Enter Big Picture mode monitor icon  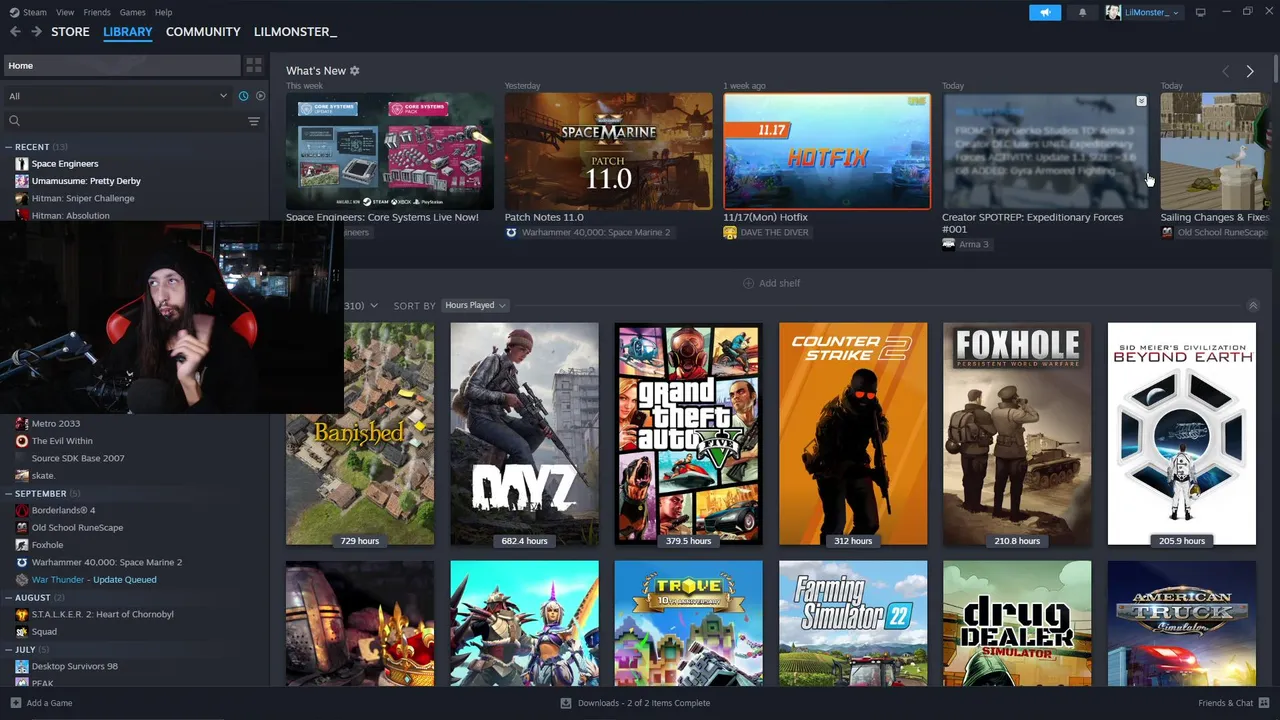click(1201, 12)
